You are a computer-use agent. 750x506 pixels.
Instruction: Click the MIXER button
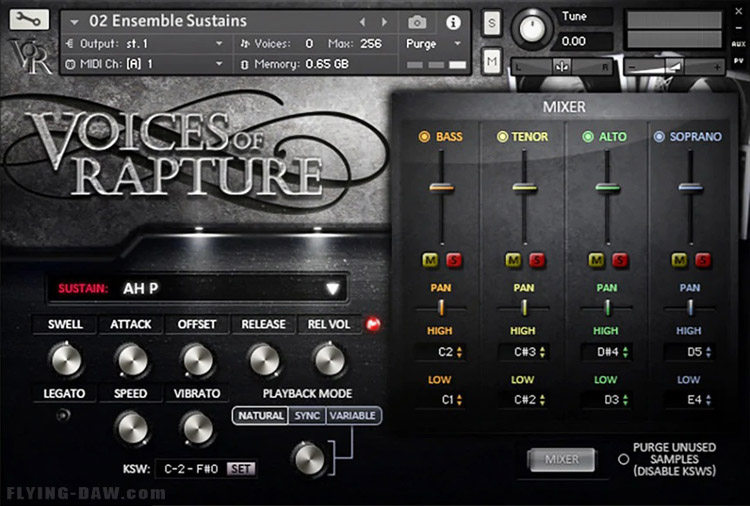point(562,460)
